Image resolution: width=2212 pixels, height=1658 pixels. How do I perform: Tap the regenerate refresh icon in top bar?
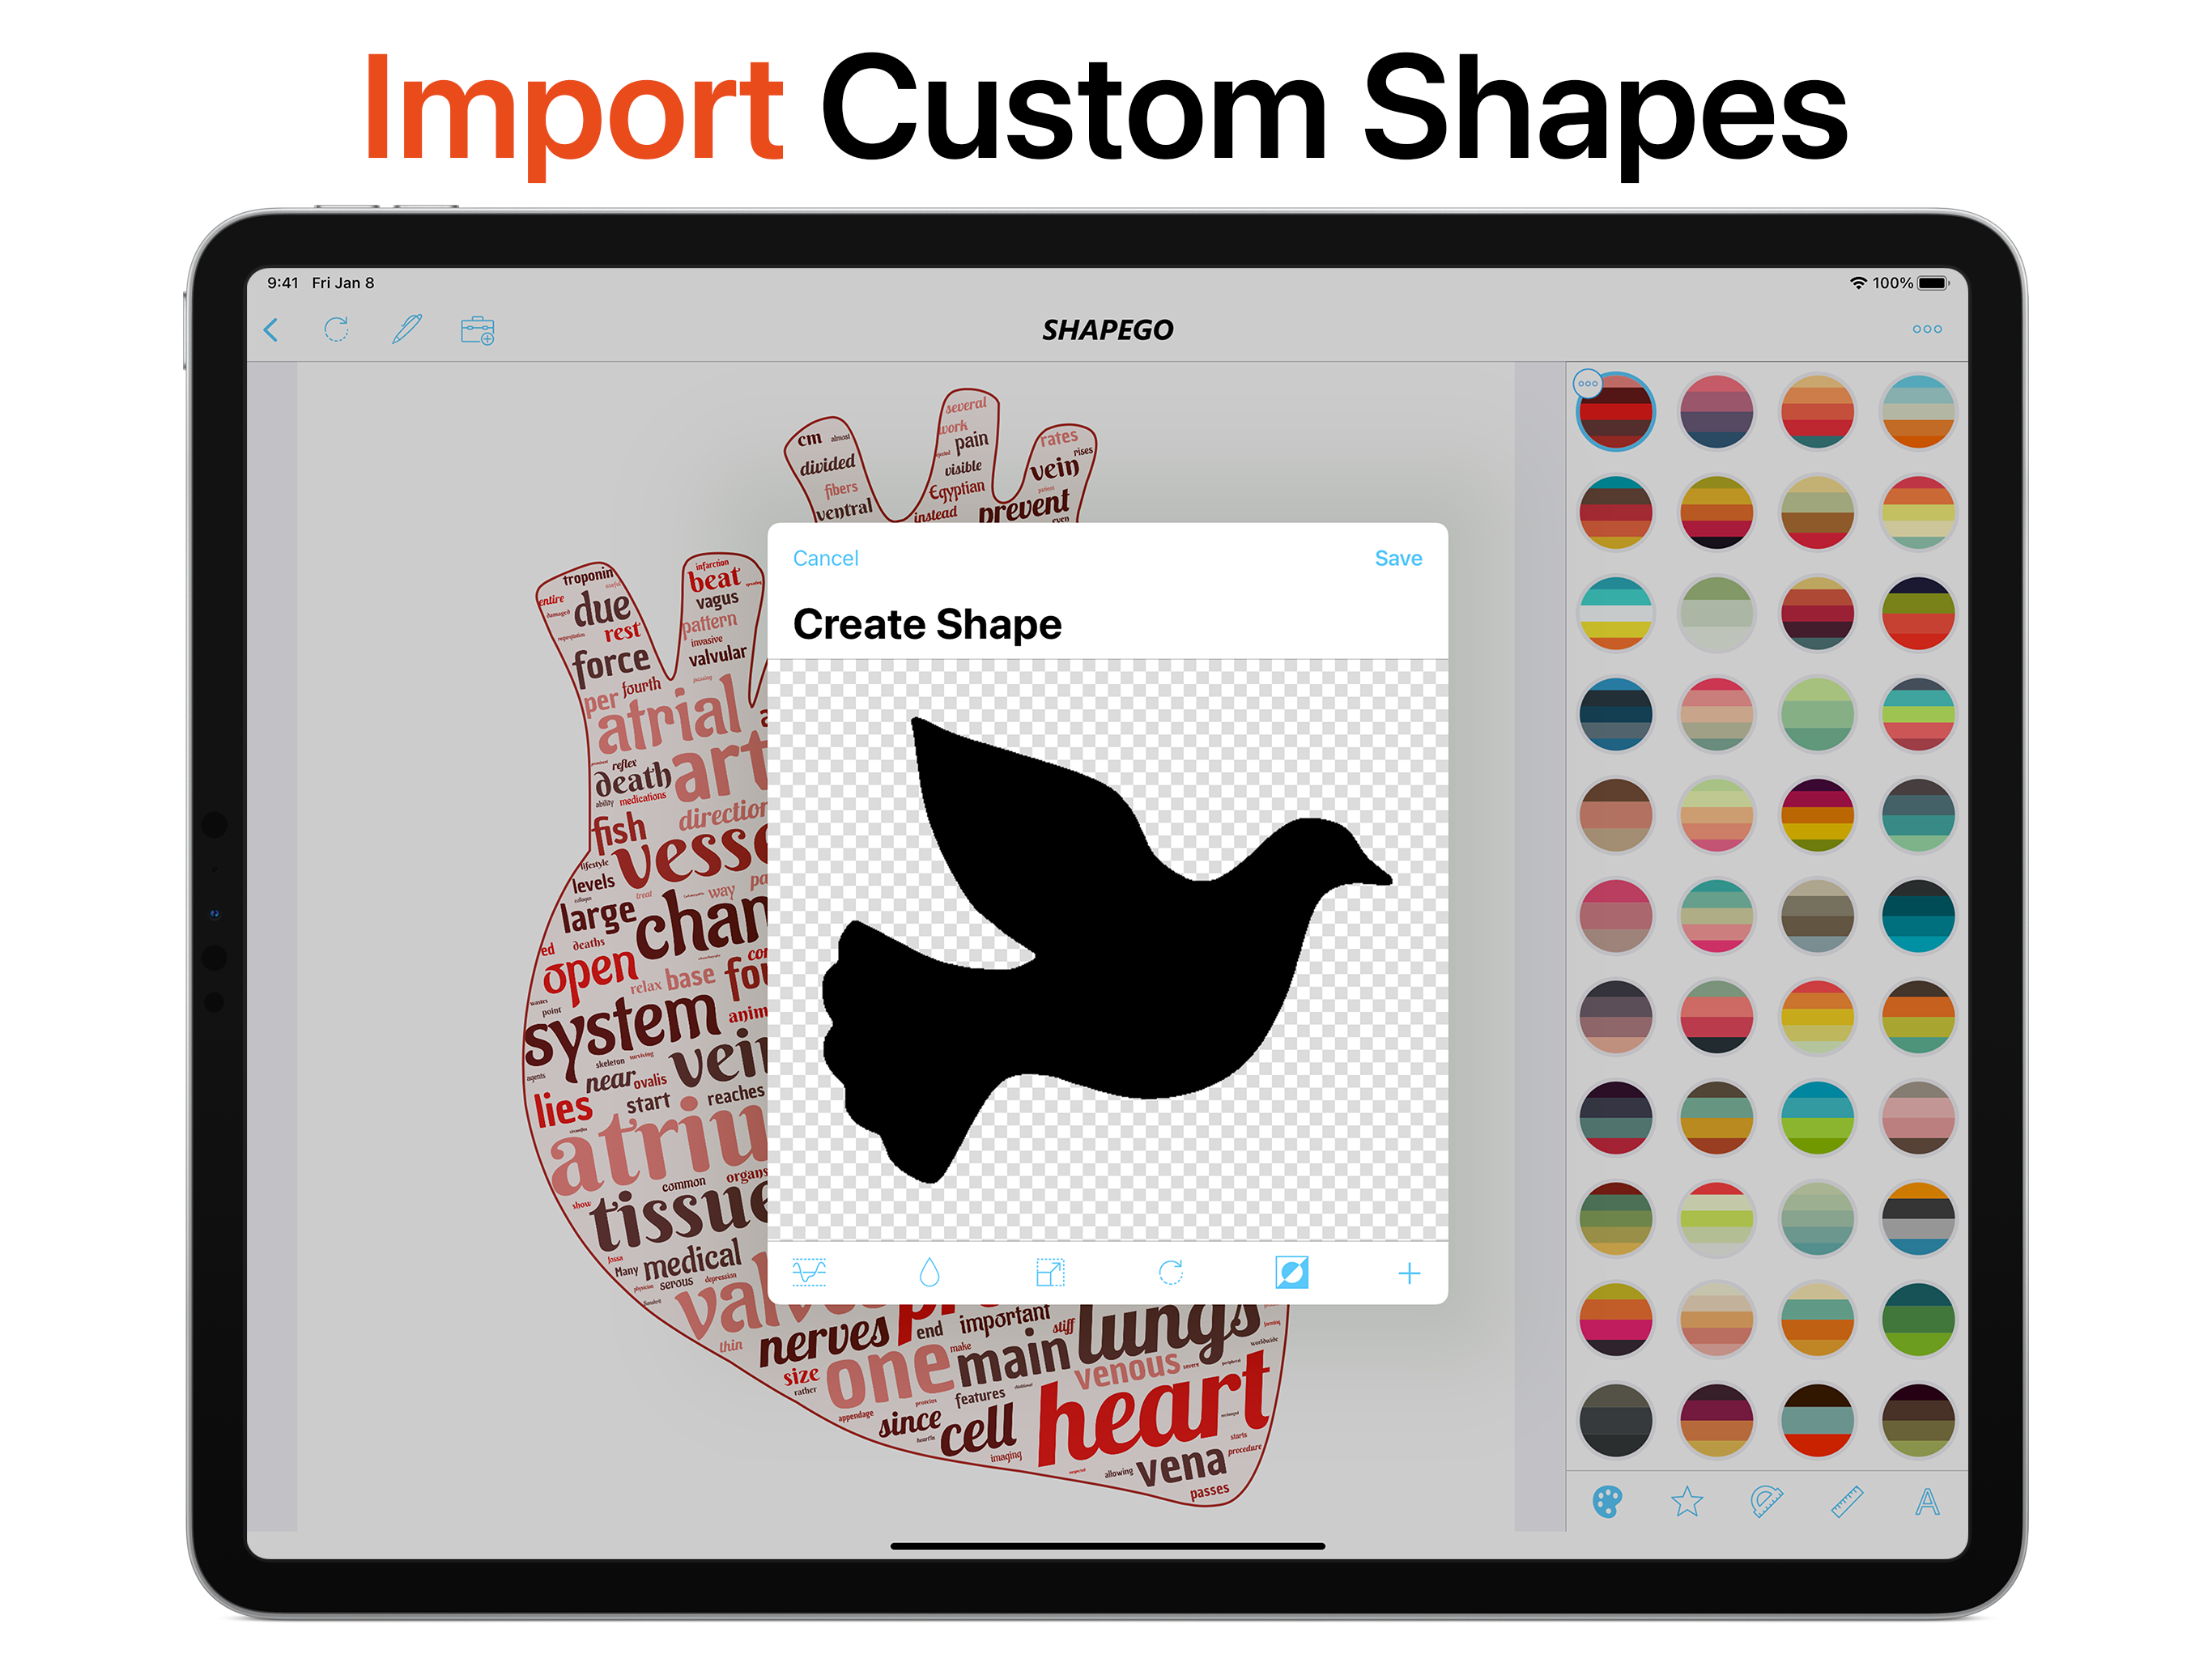[x=337, y=329]
